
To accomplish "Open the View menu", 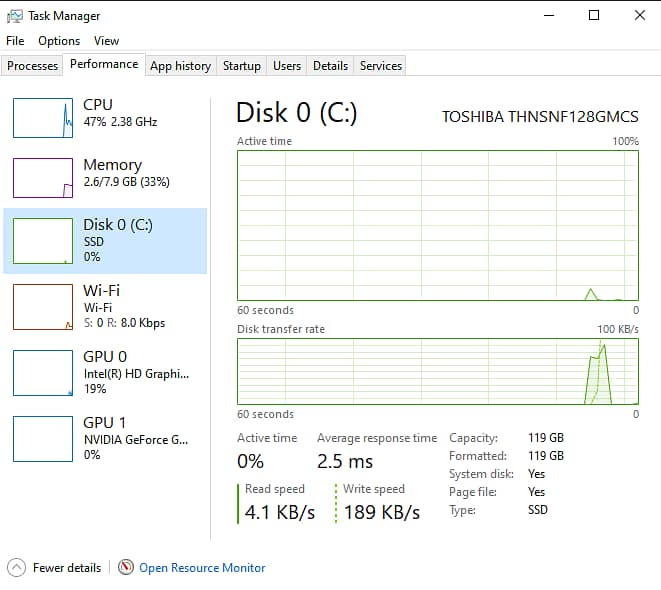I will click(x=106, y=41).
